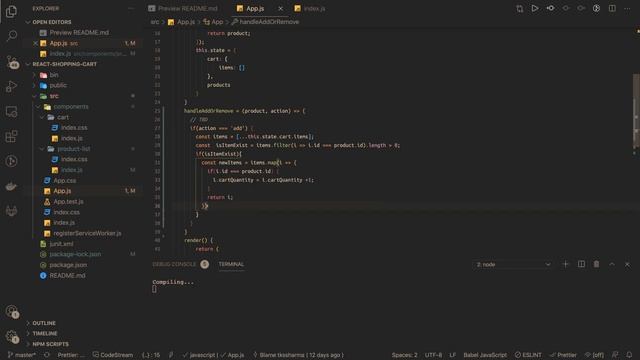Click inside the terminal at Compiling... output
The image size is (640, 360).
(x=173, y=282)
